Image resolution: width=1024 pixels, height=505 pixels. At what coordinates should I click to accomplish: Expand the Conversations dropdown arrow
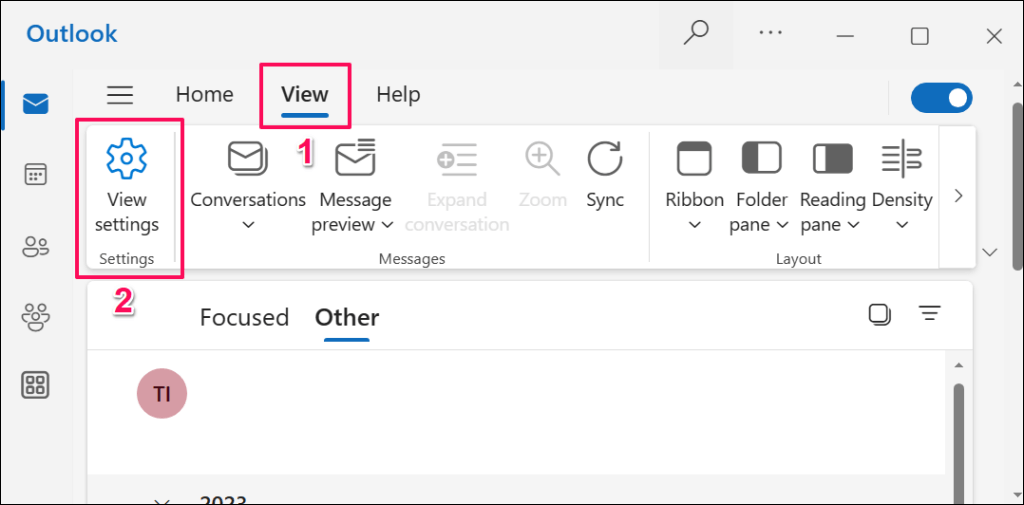[x=248, y=225]
